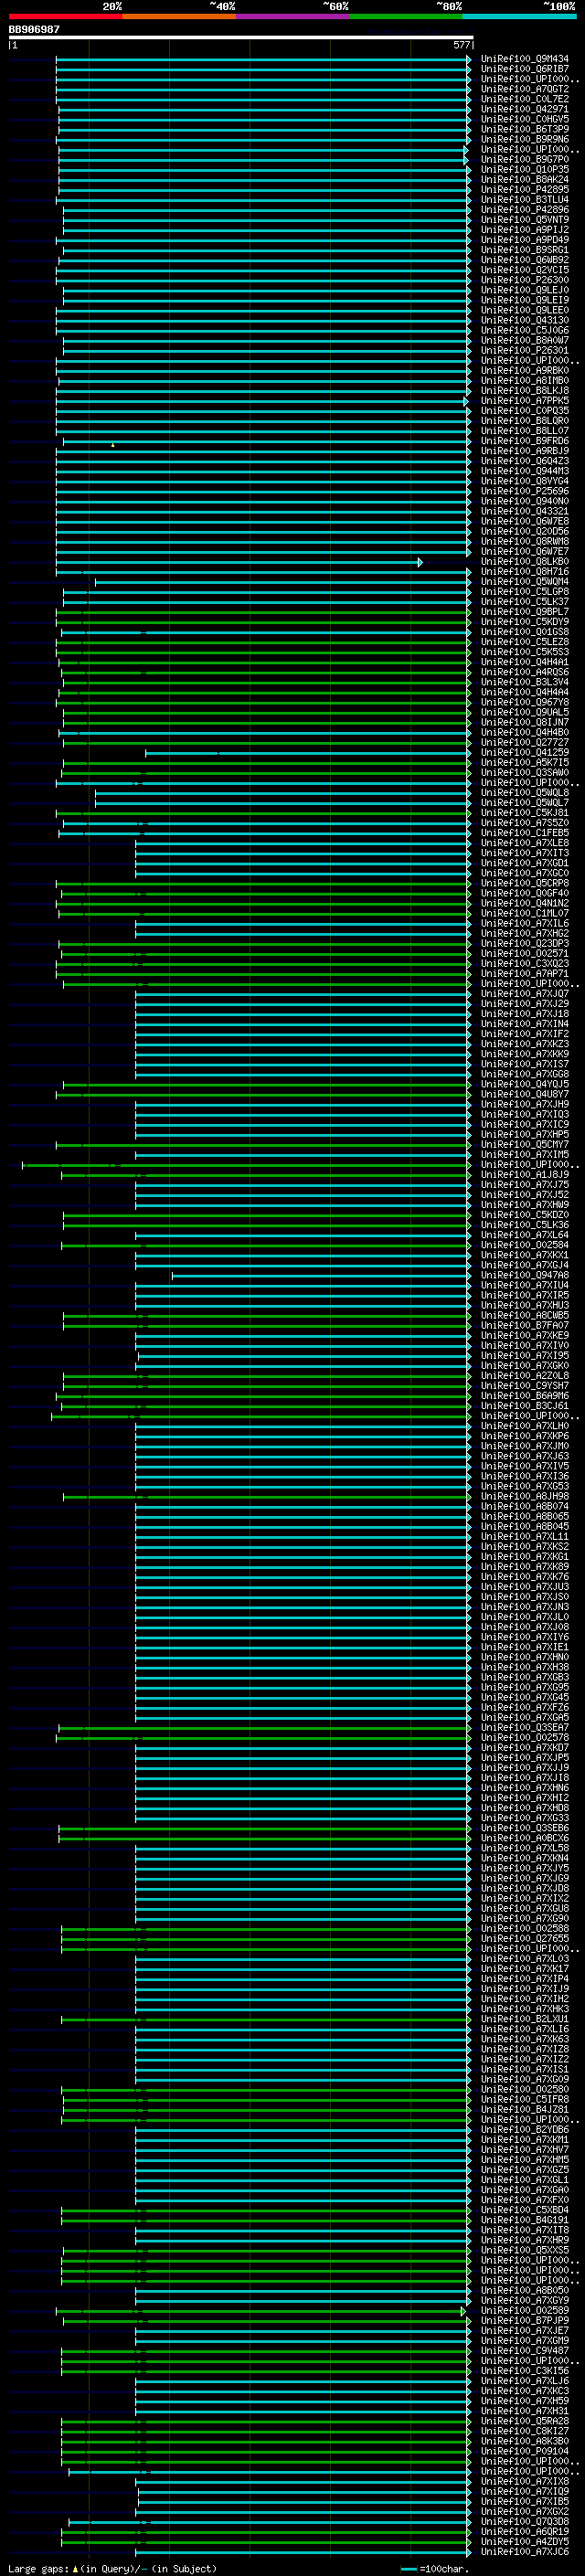This screenshot has height=2576, width=585.
Task: Select hit label UniRef100_Q7Q3D8
Action: (525, 2522)
